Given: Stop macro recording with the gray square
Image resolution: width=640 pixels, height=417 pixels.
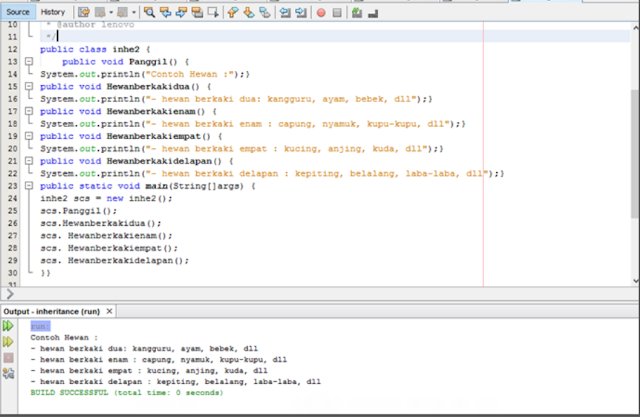Looking at the screenshot, I should (337, 13).
